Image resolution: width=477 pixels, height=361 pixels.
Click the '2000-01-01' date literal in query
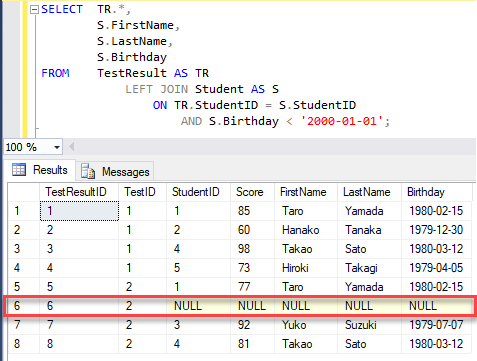(x=342, y=121)
